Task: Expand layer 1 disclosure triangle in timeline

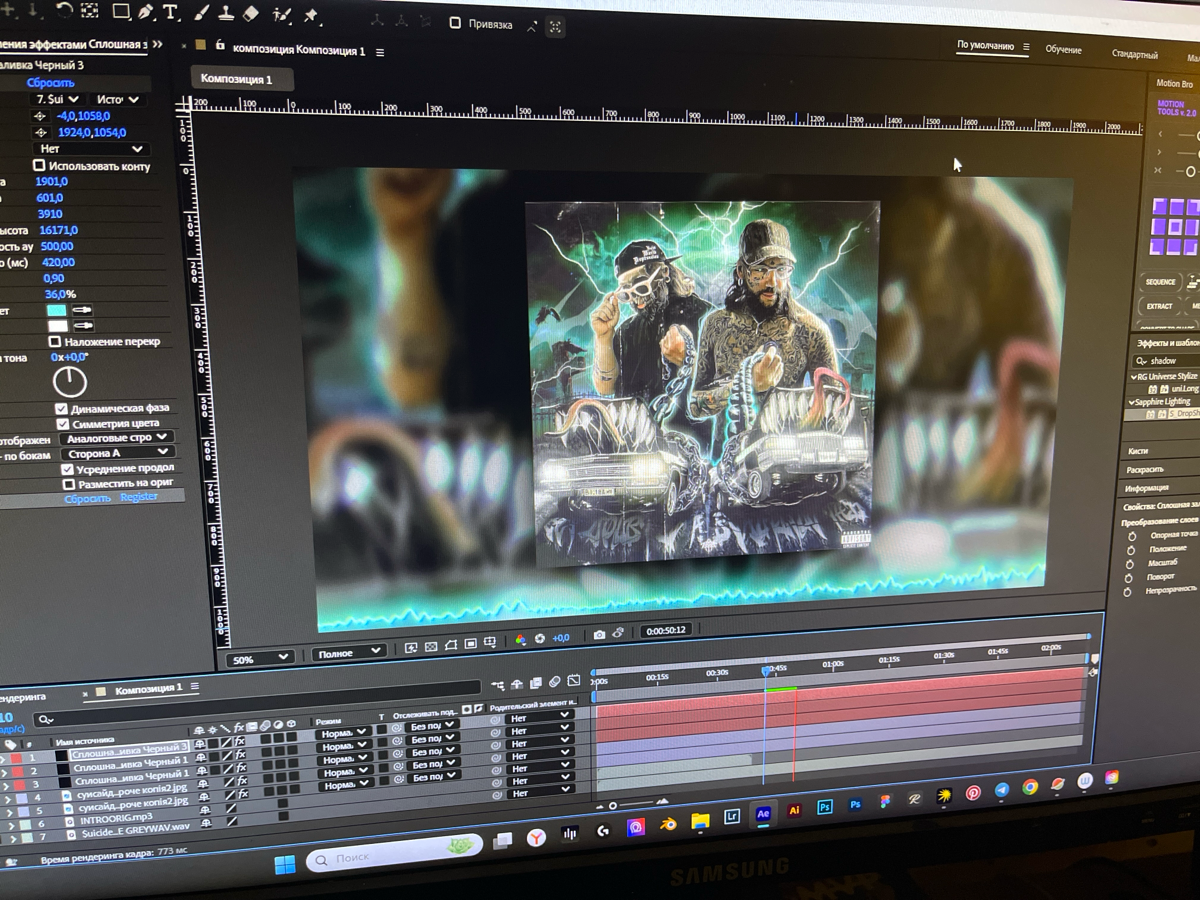Action: click(3, 759)
